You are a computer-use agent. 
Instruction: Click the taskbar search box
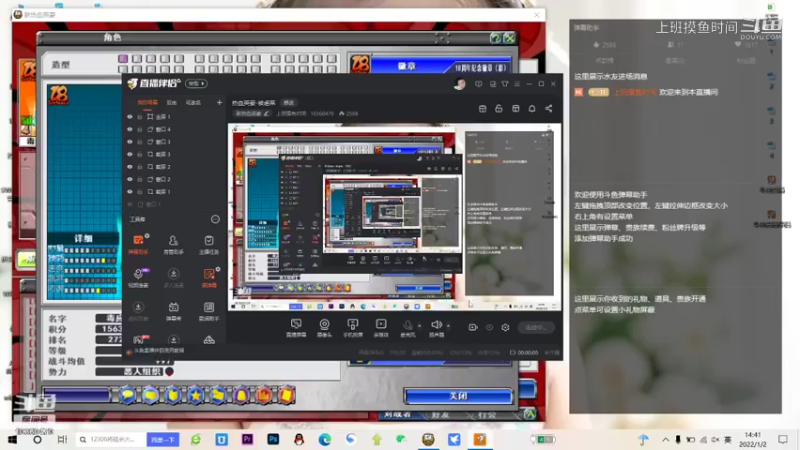[110, 439]
